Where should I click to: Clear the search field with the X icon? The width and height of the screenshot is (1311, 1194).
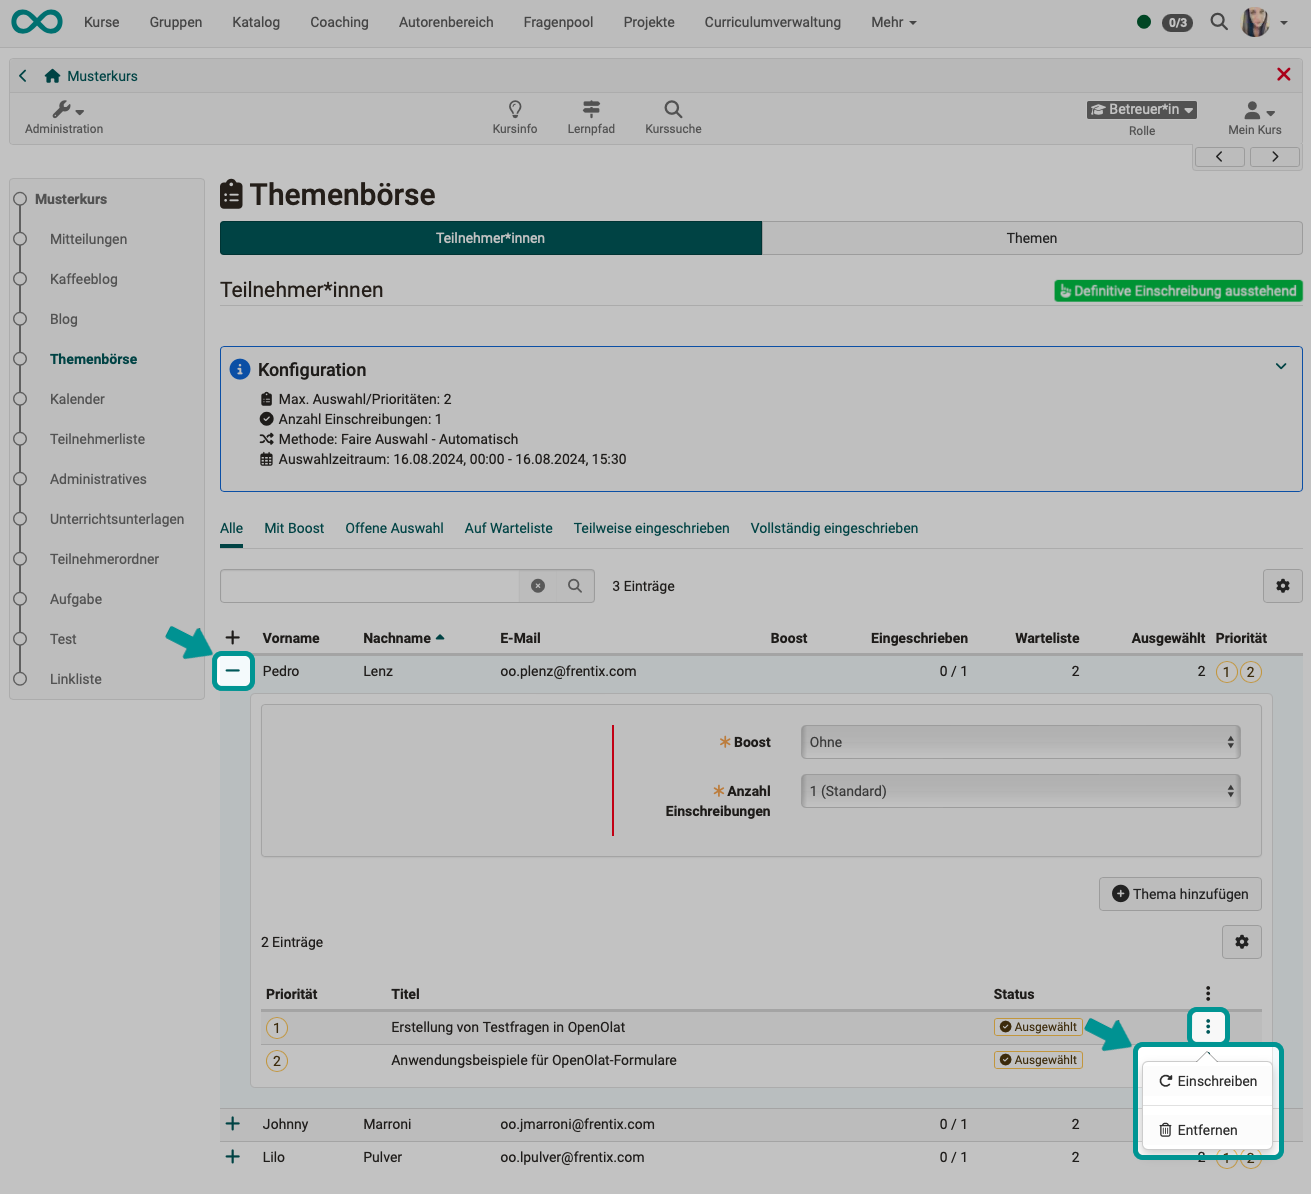point(538,586)
